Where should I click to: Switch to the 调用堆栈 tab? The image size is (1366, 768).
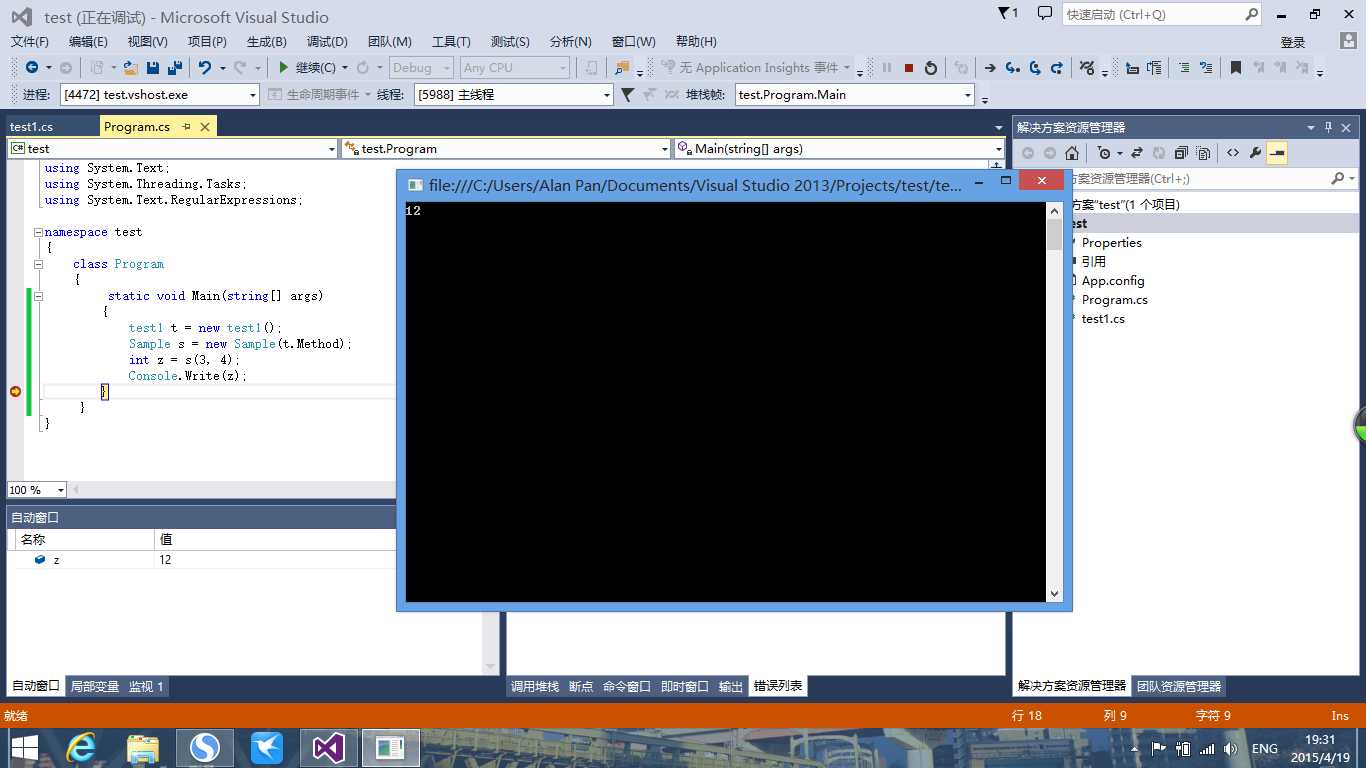coord(535,686)
